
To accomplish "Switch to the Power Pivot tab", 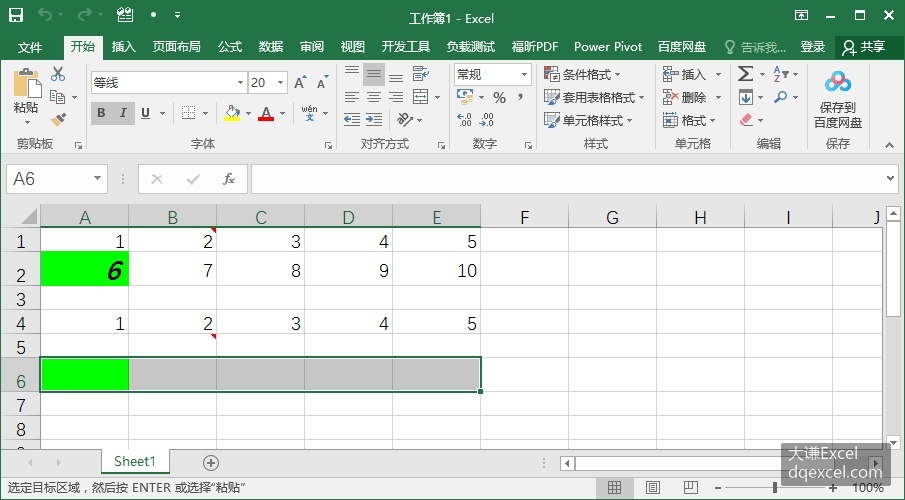I will [x=608, y=47].
